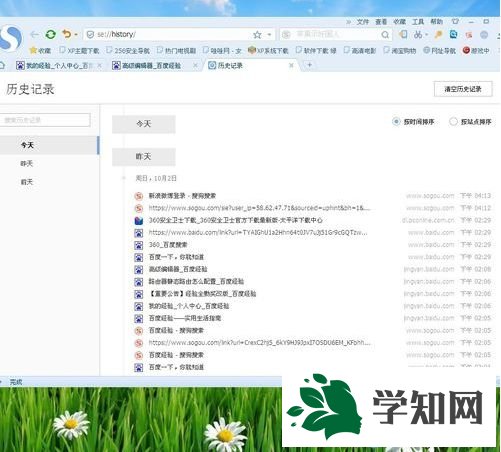Viewport: 501px width, 452px height.
Task: Open the 工具 menu
Action: [418, 22]
